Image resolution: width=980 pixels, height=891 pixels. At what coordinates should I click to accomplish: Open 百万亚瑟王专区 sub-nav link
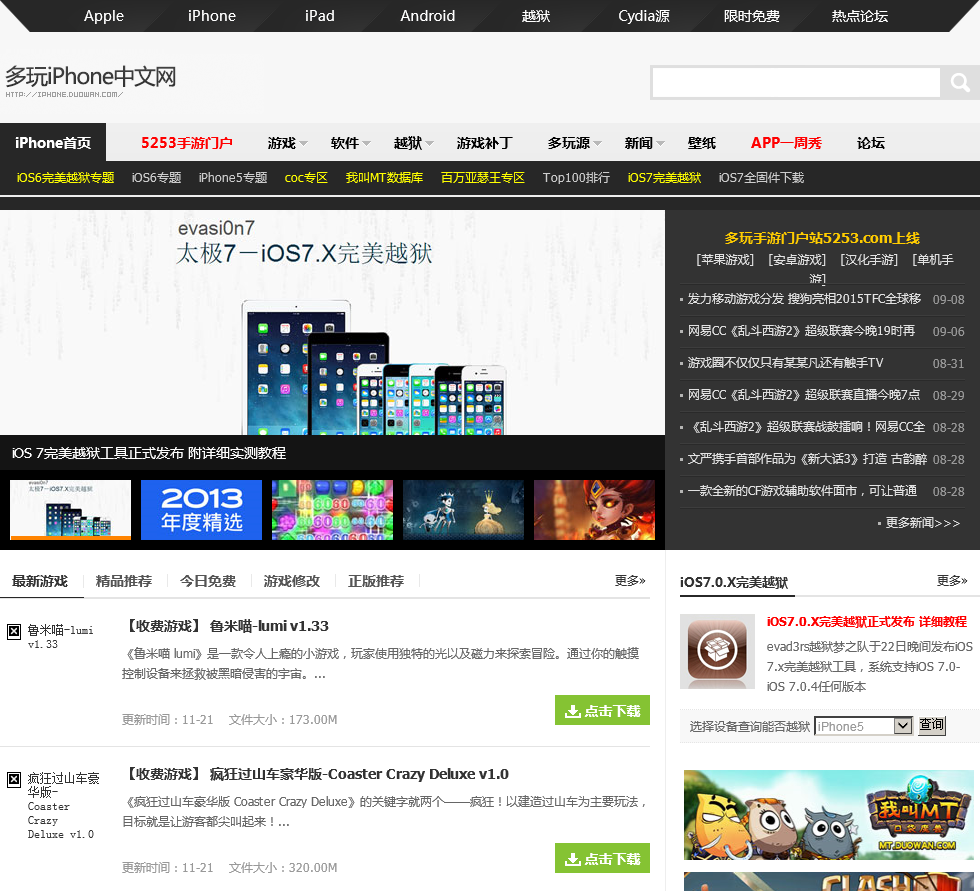click(482, 177)
